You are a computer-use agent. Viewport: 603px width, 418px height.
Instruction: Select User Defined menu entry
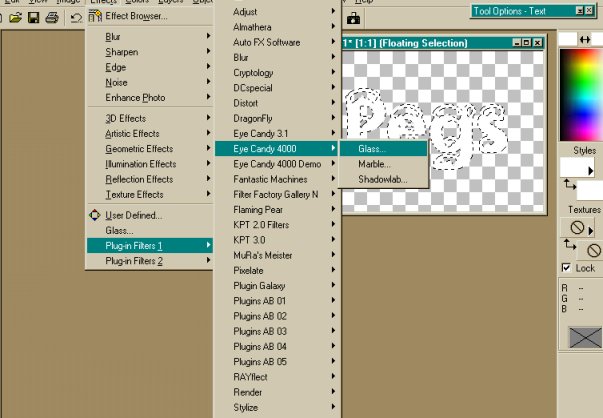[150, 215]
